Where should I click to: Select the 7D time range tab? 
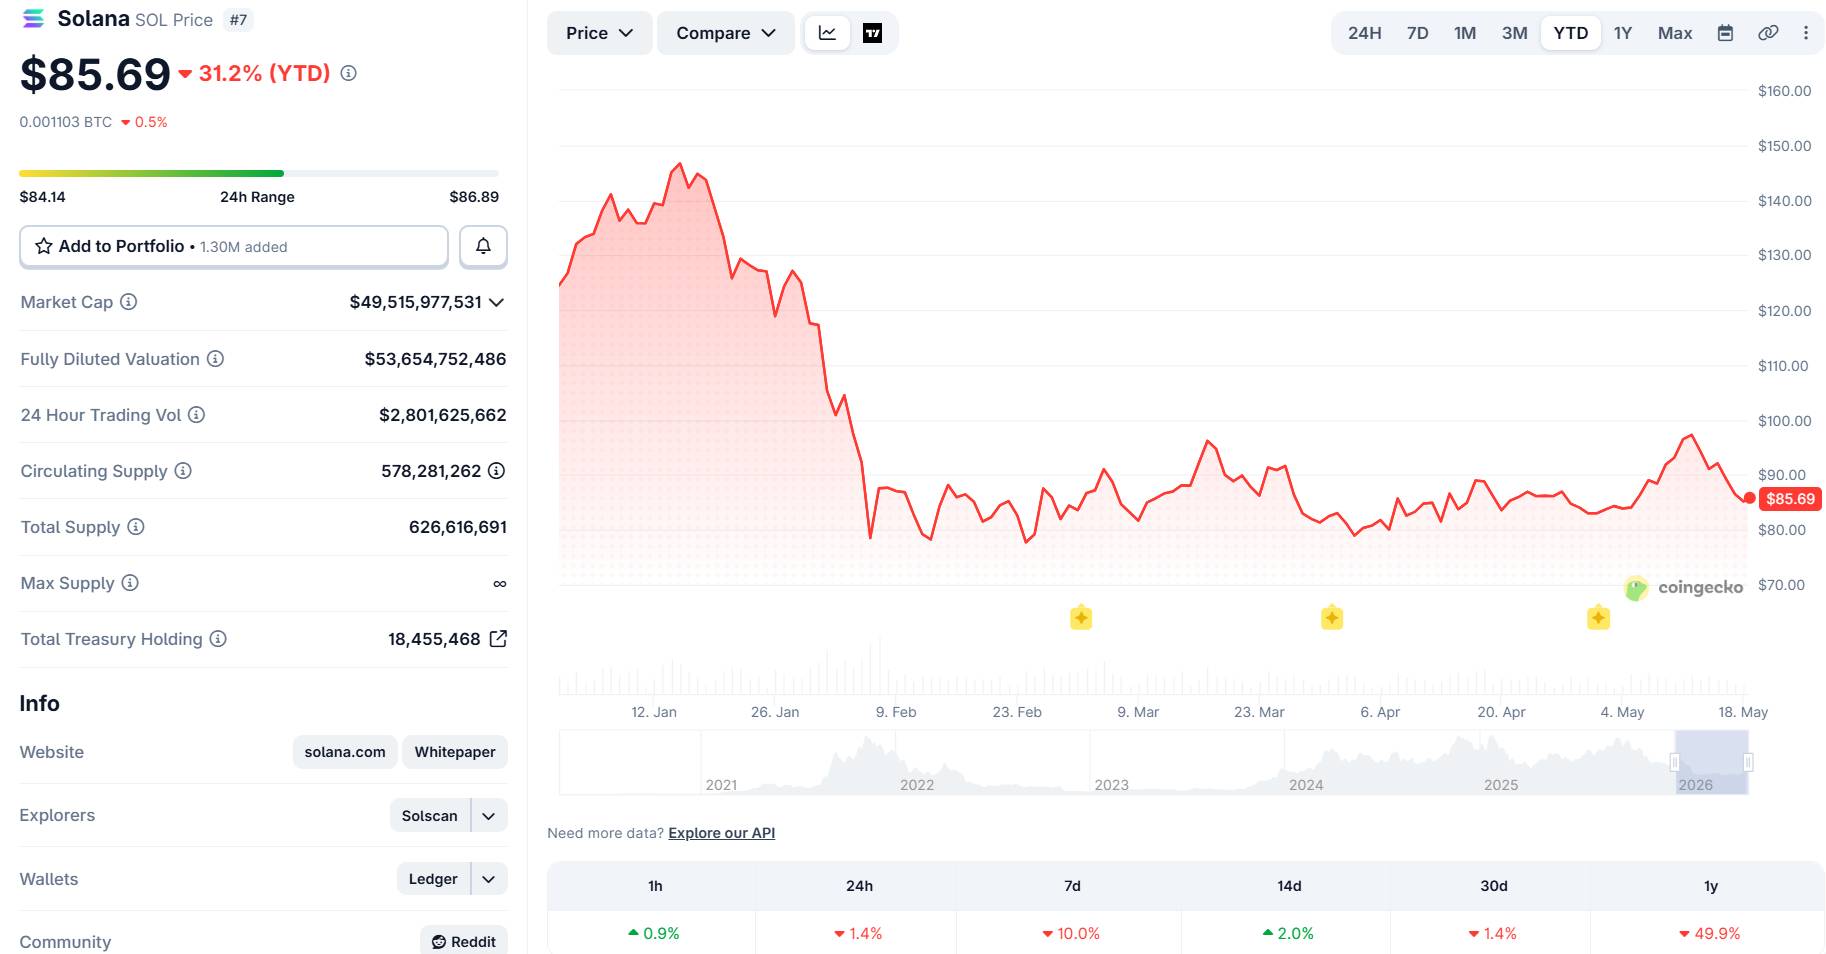(1418, 33)
